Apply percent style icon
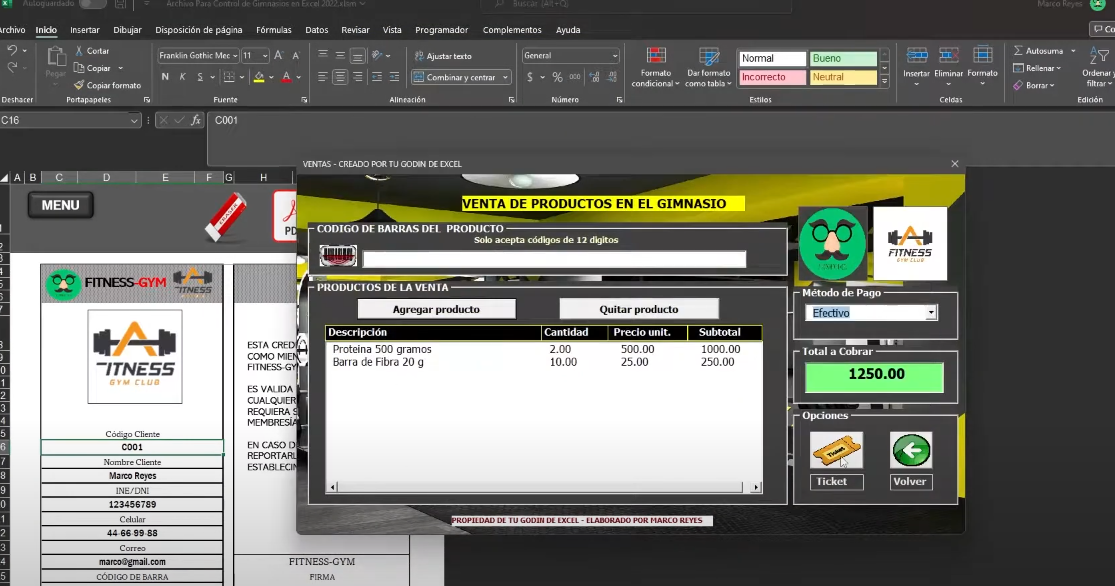1115x586 pixels. [558, 77]
